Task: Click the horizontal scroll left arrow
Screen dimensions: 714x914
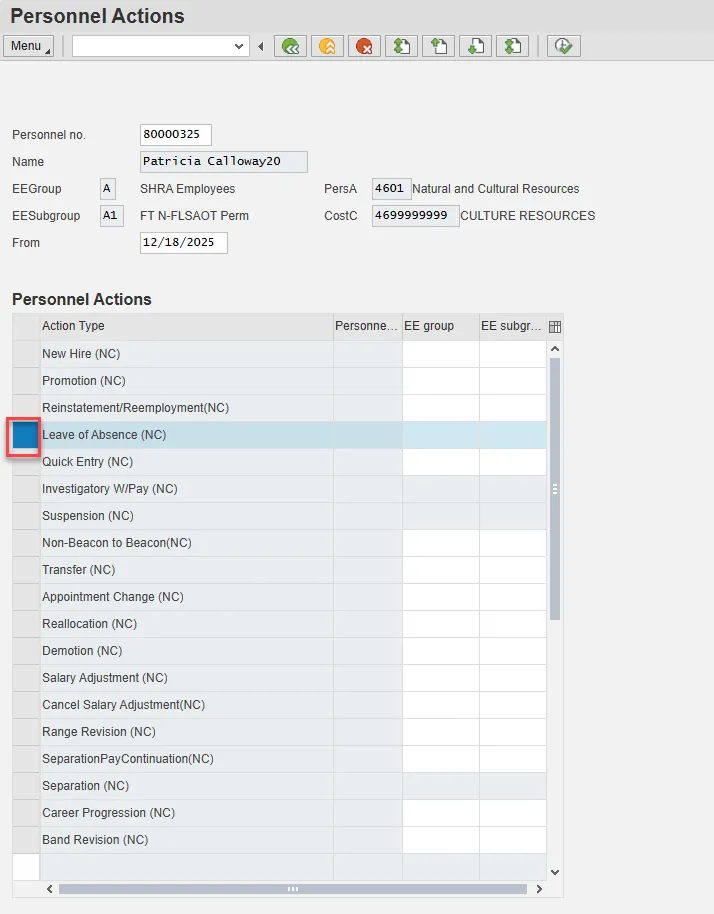Action: tap(50, 889)
